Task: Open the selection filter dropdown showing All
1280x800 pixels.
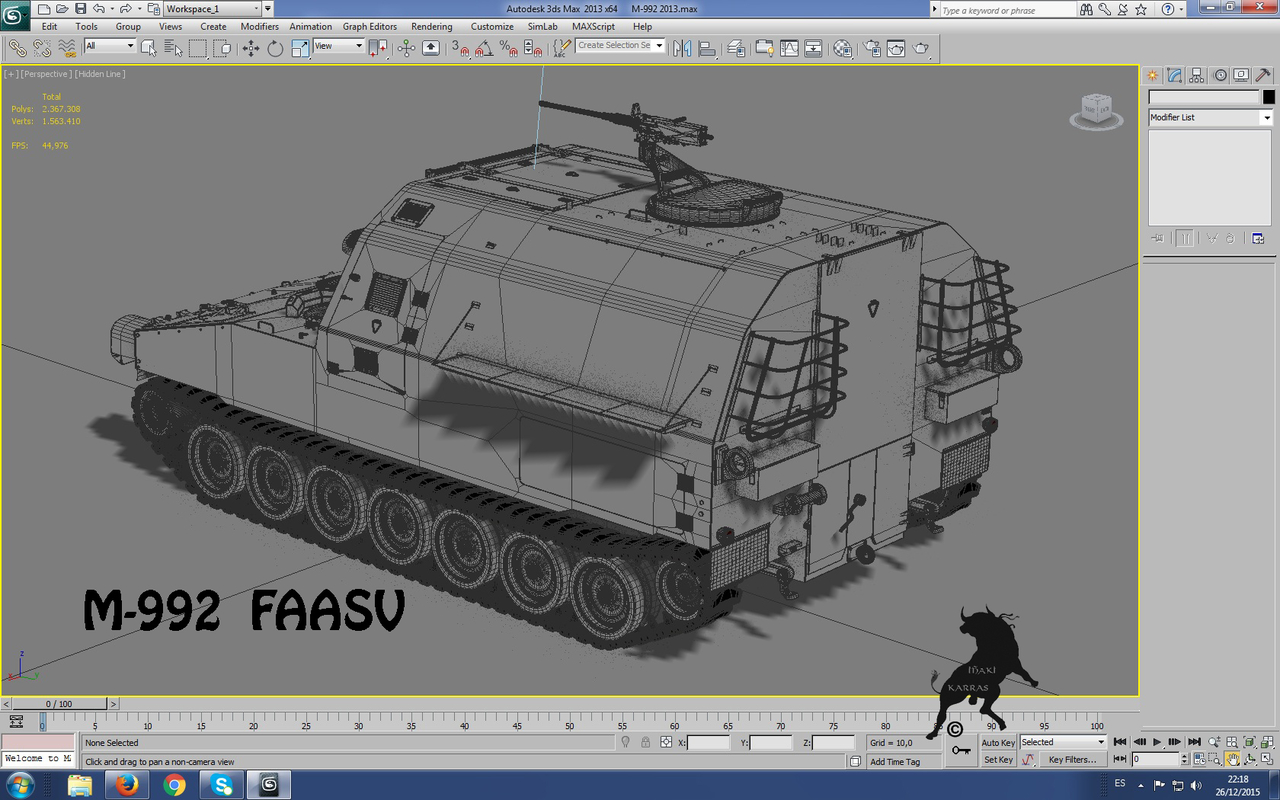Action: [x=111, y=47]
